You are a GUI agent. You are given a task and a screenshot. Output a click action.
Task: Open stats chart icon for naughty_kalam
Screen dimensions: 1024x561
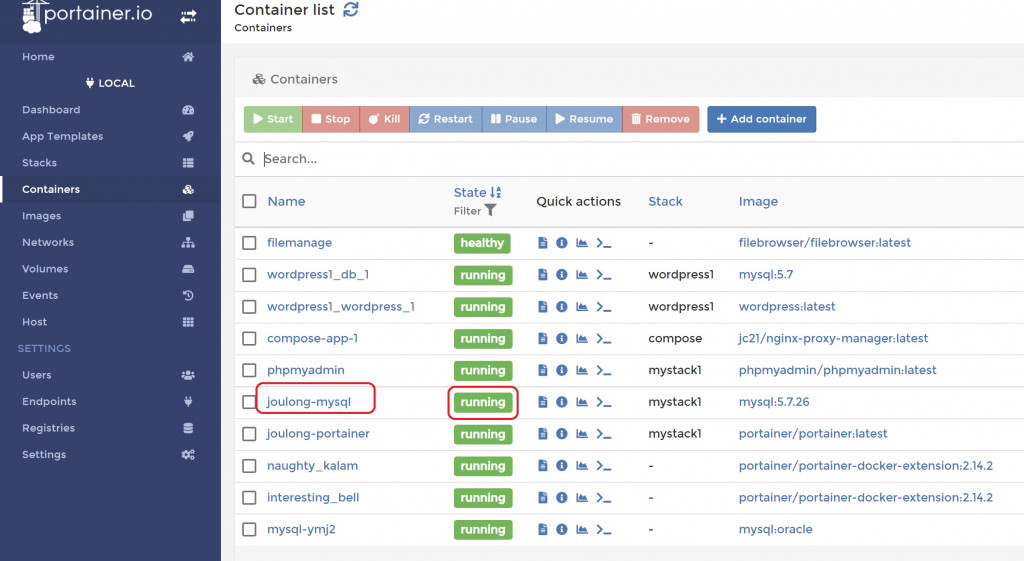click(x=582, y=466)
